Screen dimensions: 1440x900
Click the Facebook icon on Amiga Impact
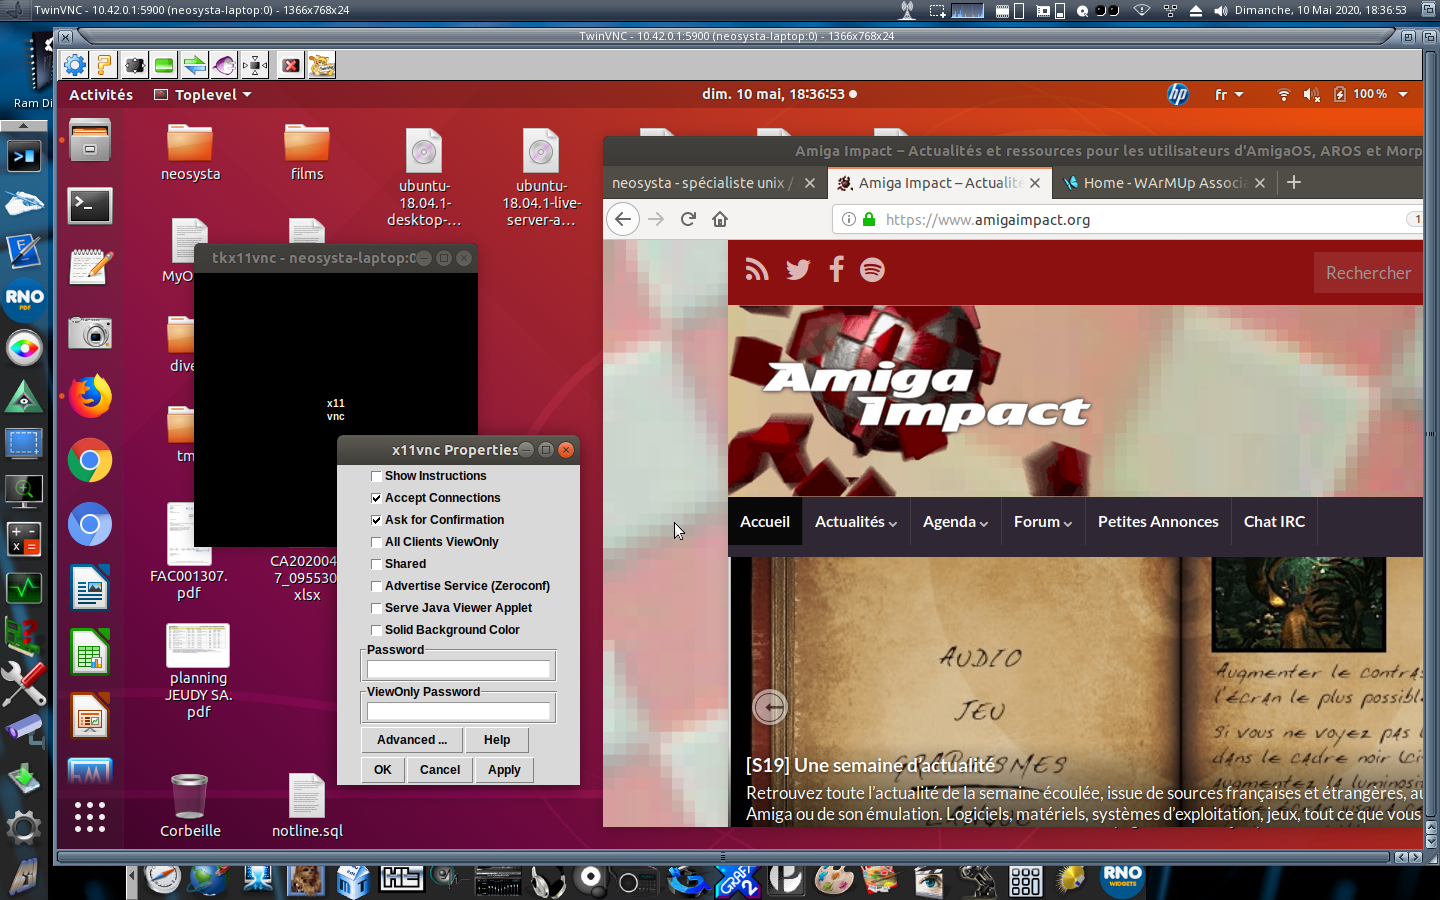click(837, 269)
